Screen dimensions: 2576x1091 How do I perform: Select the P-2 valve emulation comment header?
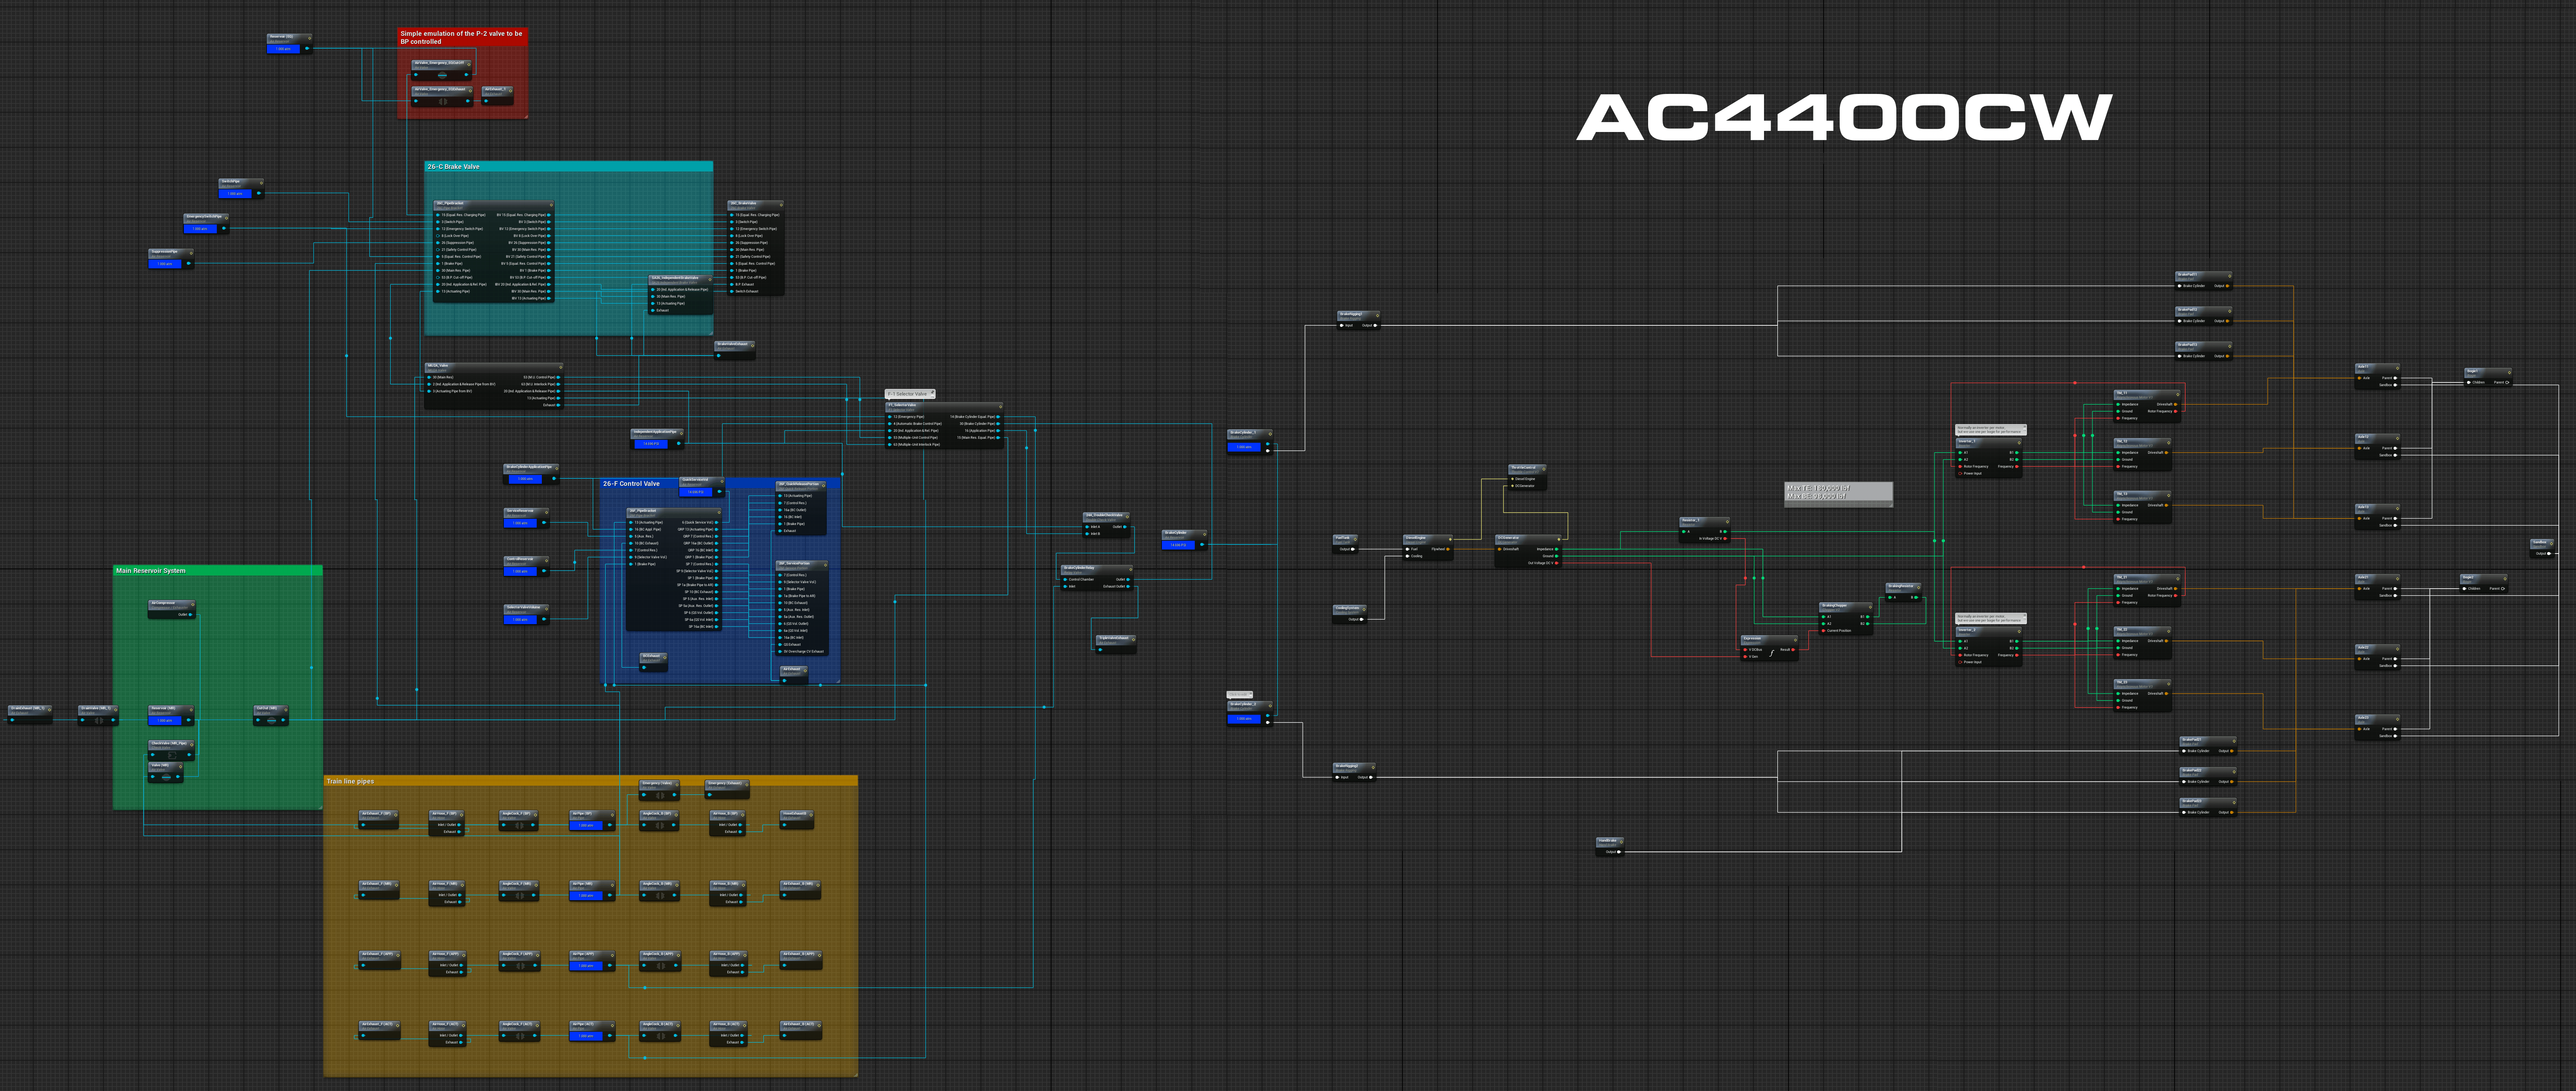tap(462, 37)
